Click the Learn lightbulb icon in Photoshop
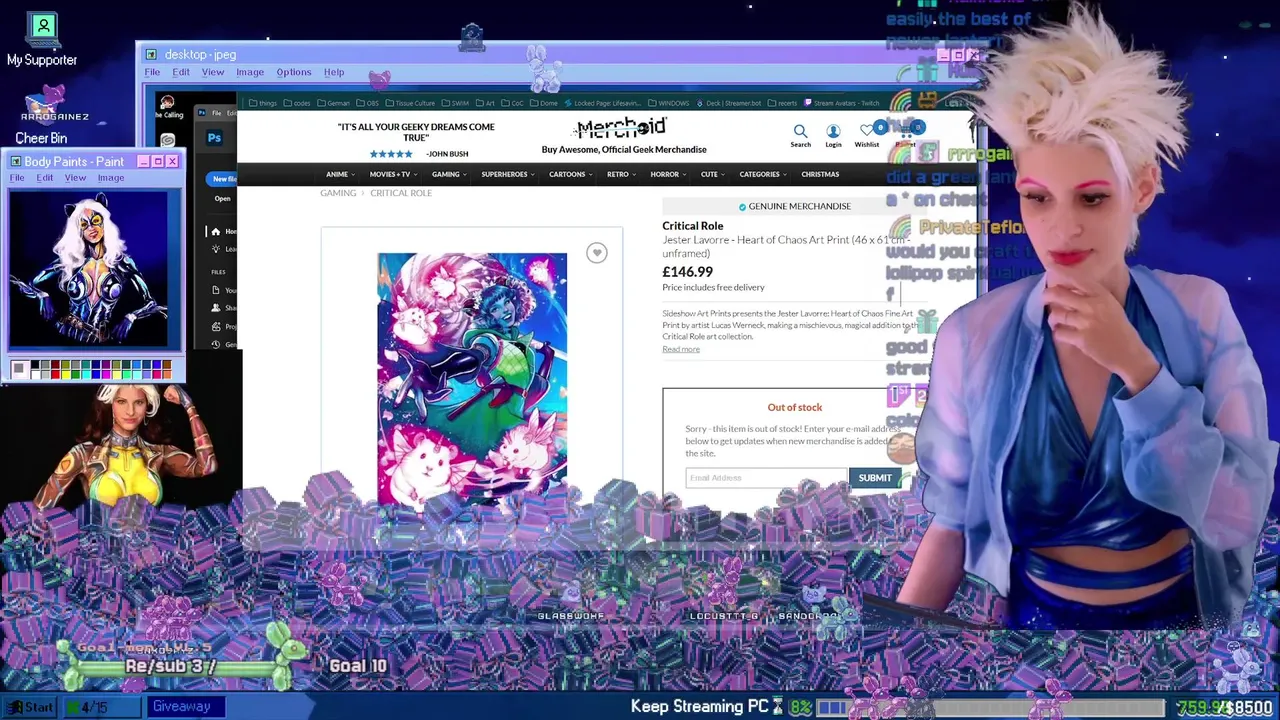Image resolution: width=1280 pixels, height=720 pixels. click(215, 249)
